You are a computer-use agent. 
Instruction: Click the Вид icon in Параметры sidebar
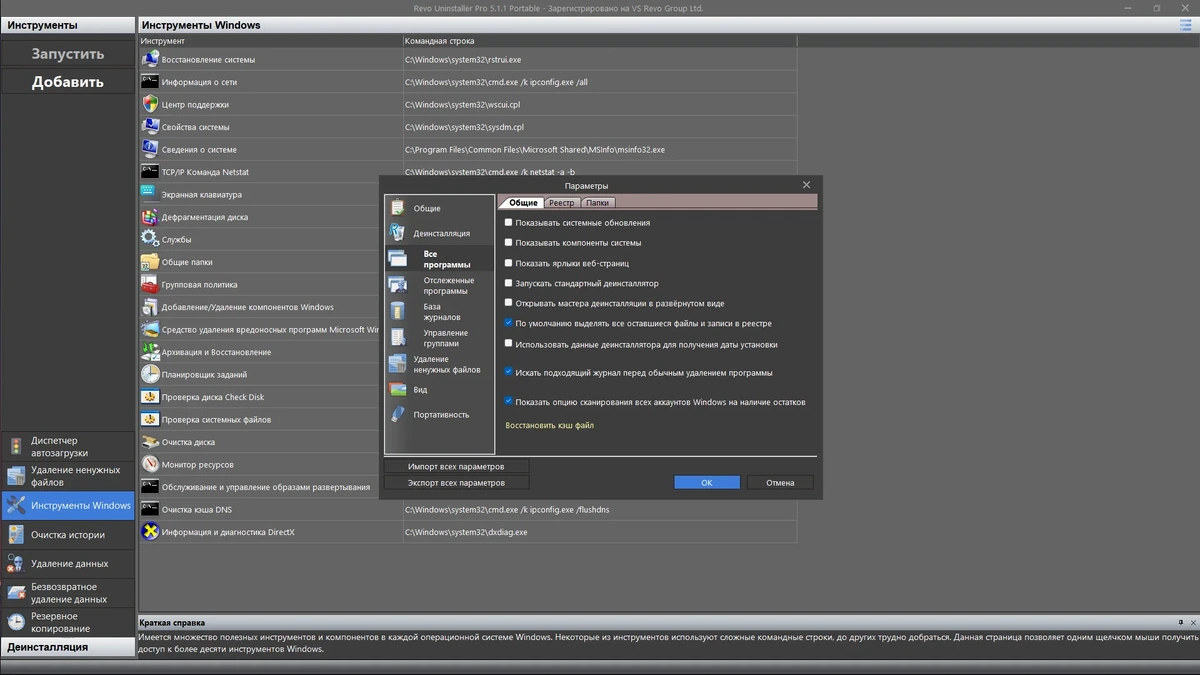[398, 389]
